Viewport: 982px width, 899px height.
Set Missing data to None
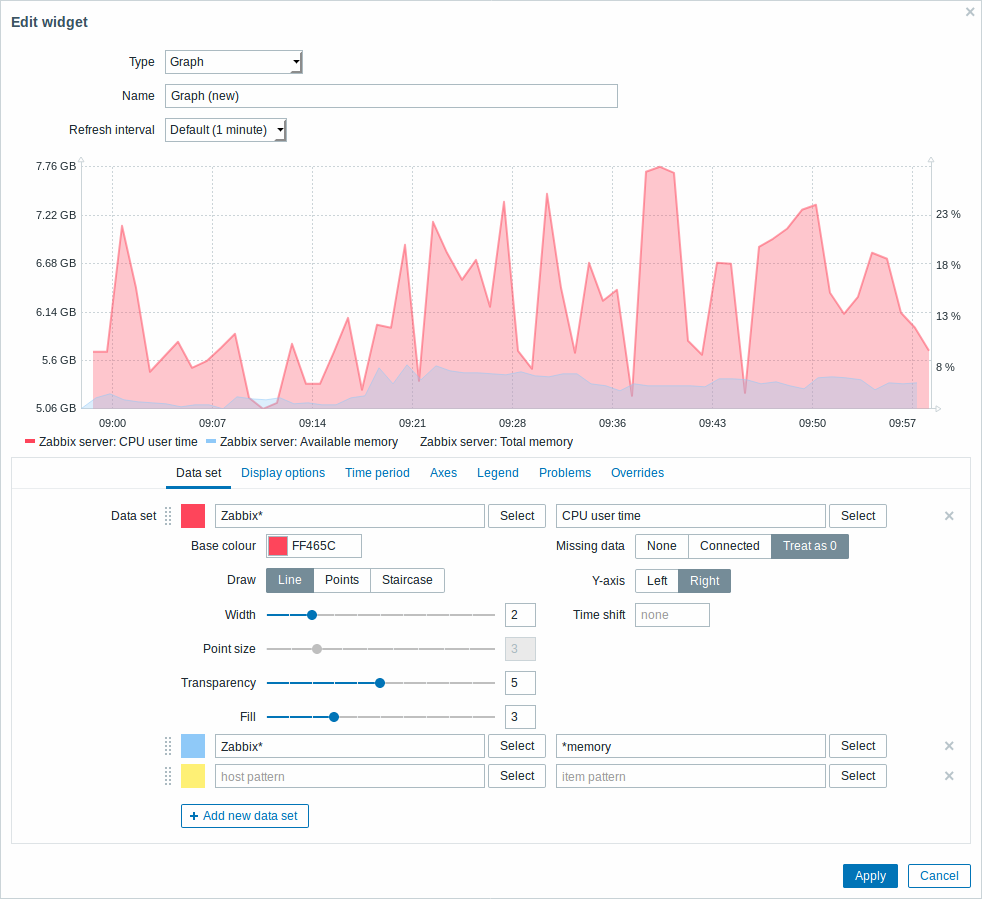(661, 546)
